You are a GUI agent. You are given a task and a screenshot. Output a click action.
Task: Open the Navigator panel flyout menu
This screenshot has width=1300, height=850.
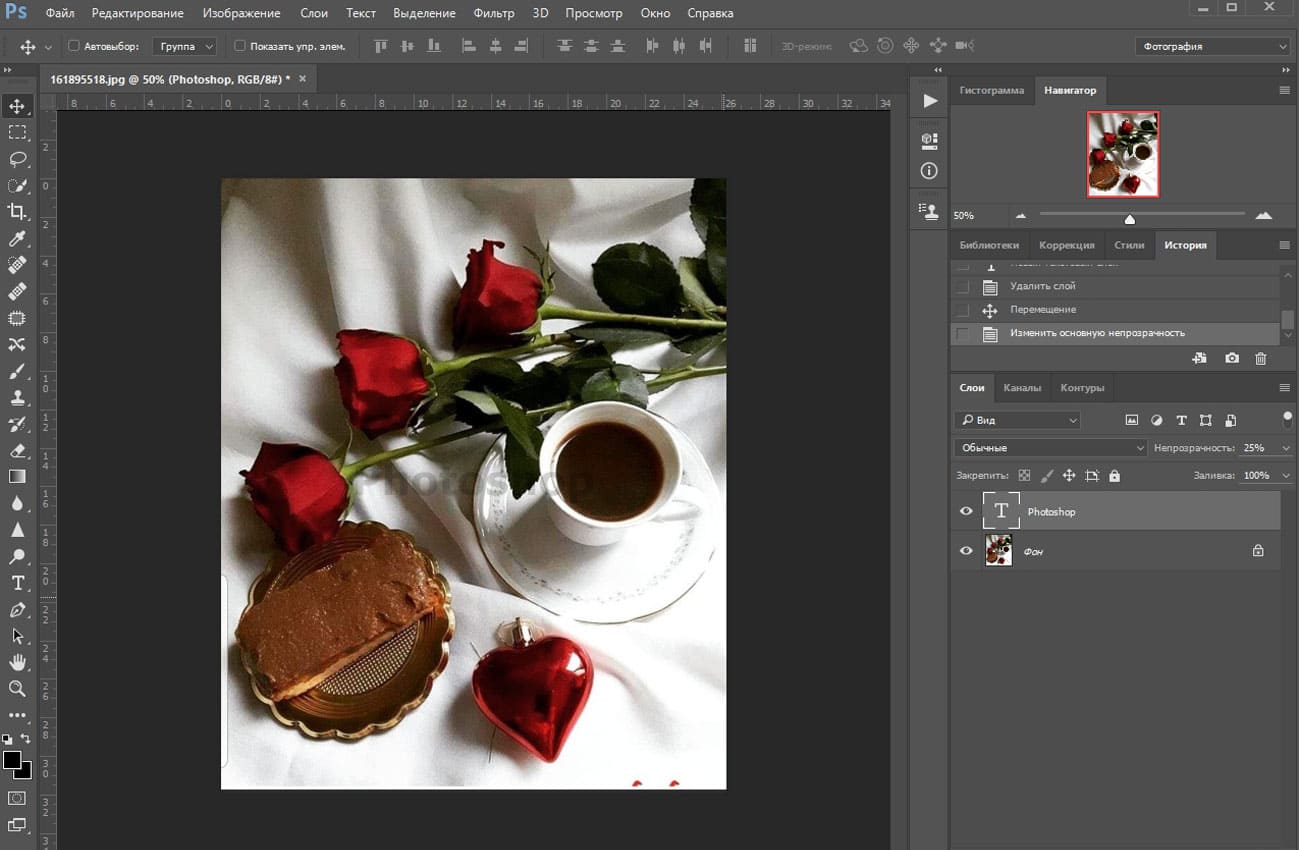pyautogui.click(x=1285, y=90)
